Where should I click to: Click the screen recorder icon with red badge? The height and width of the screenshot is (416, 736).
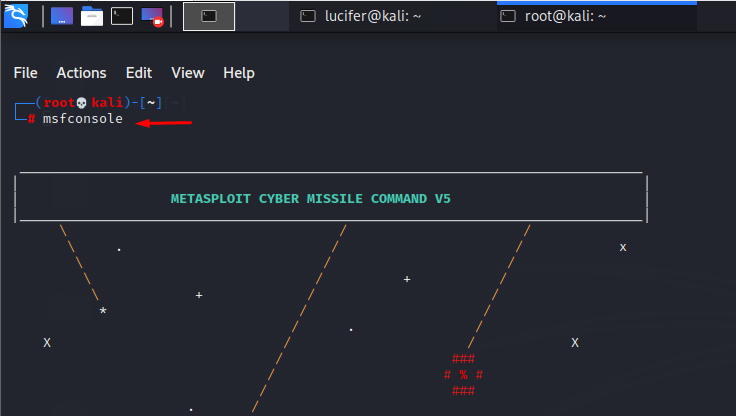pyautogui.click(x=152, y=17)
